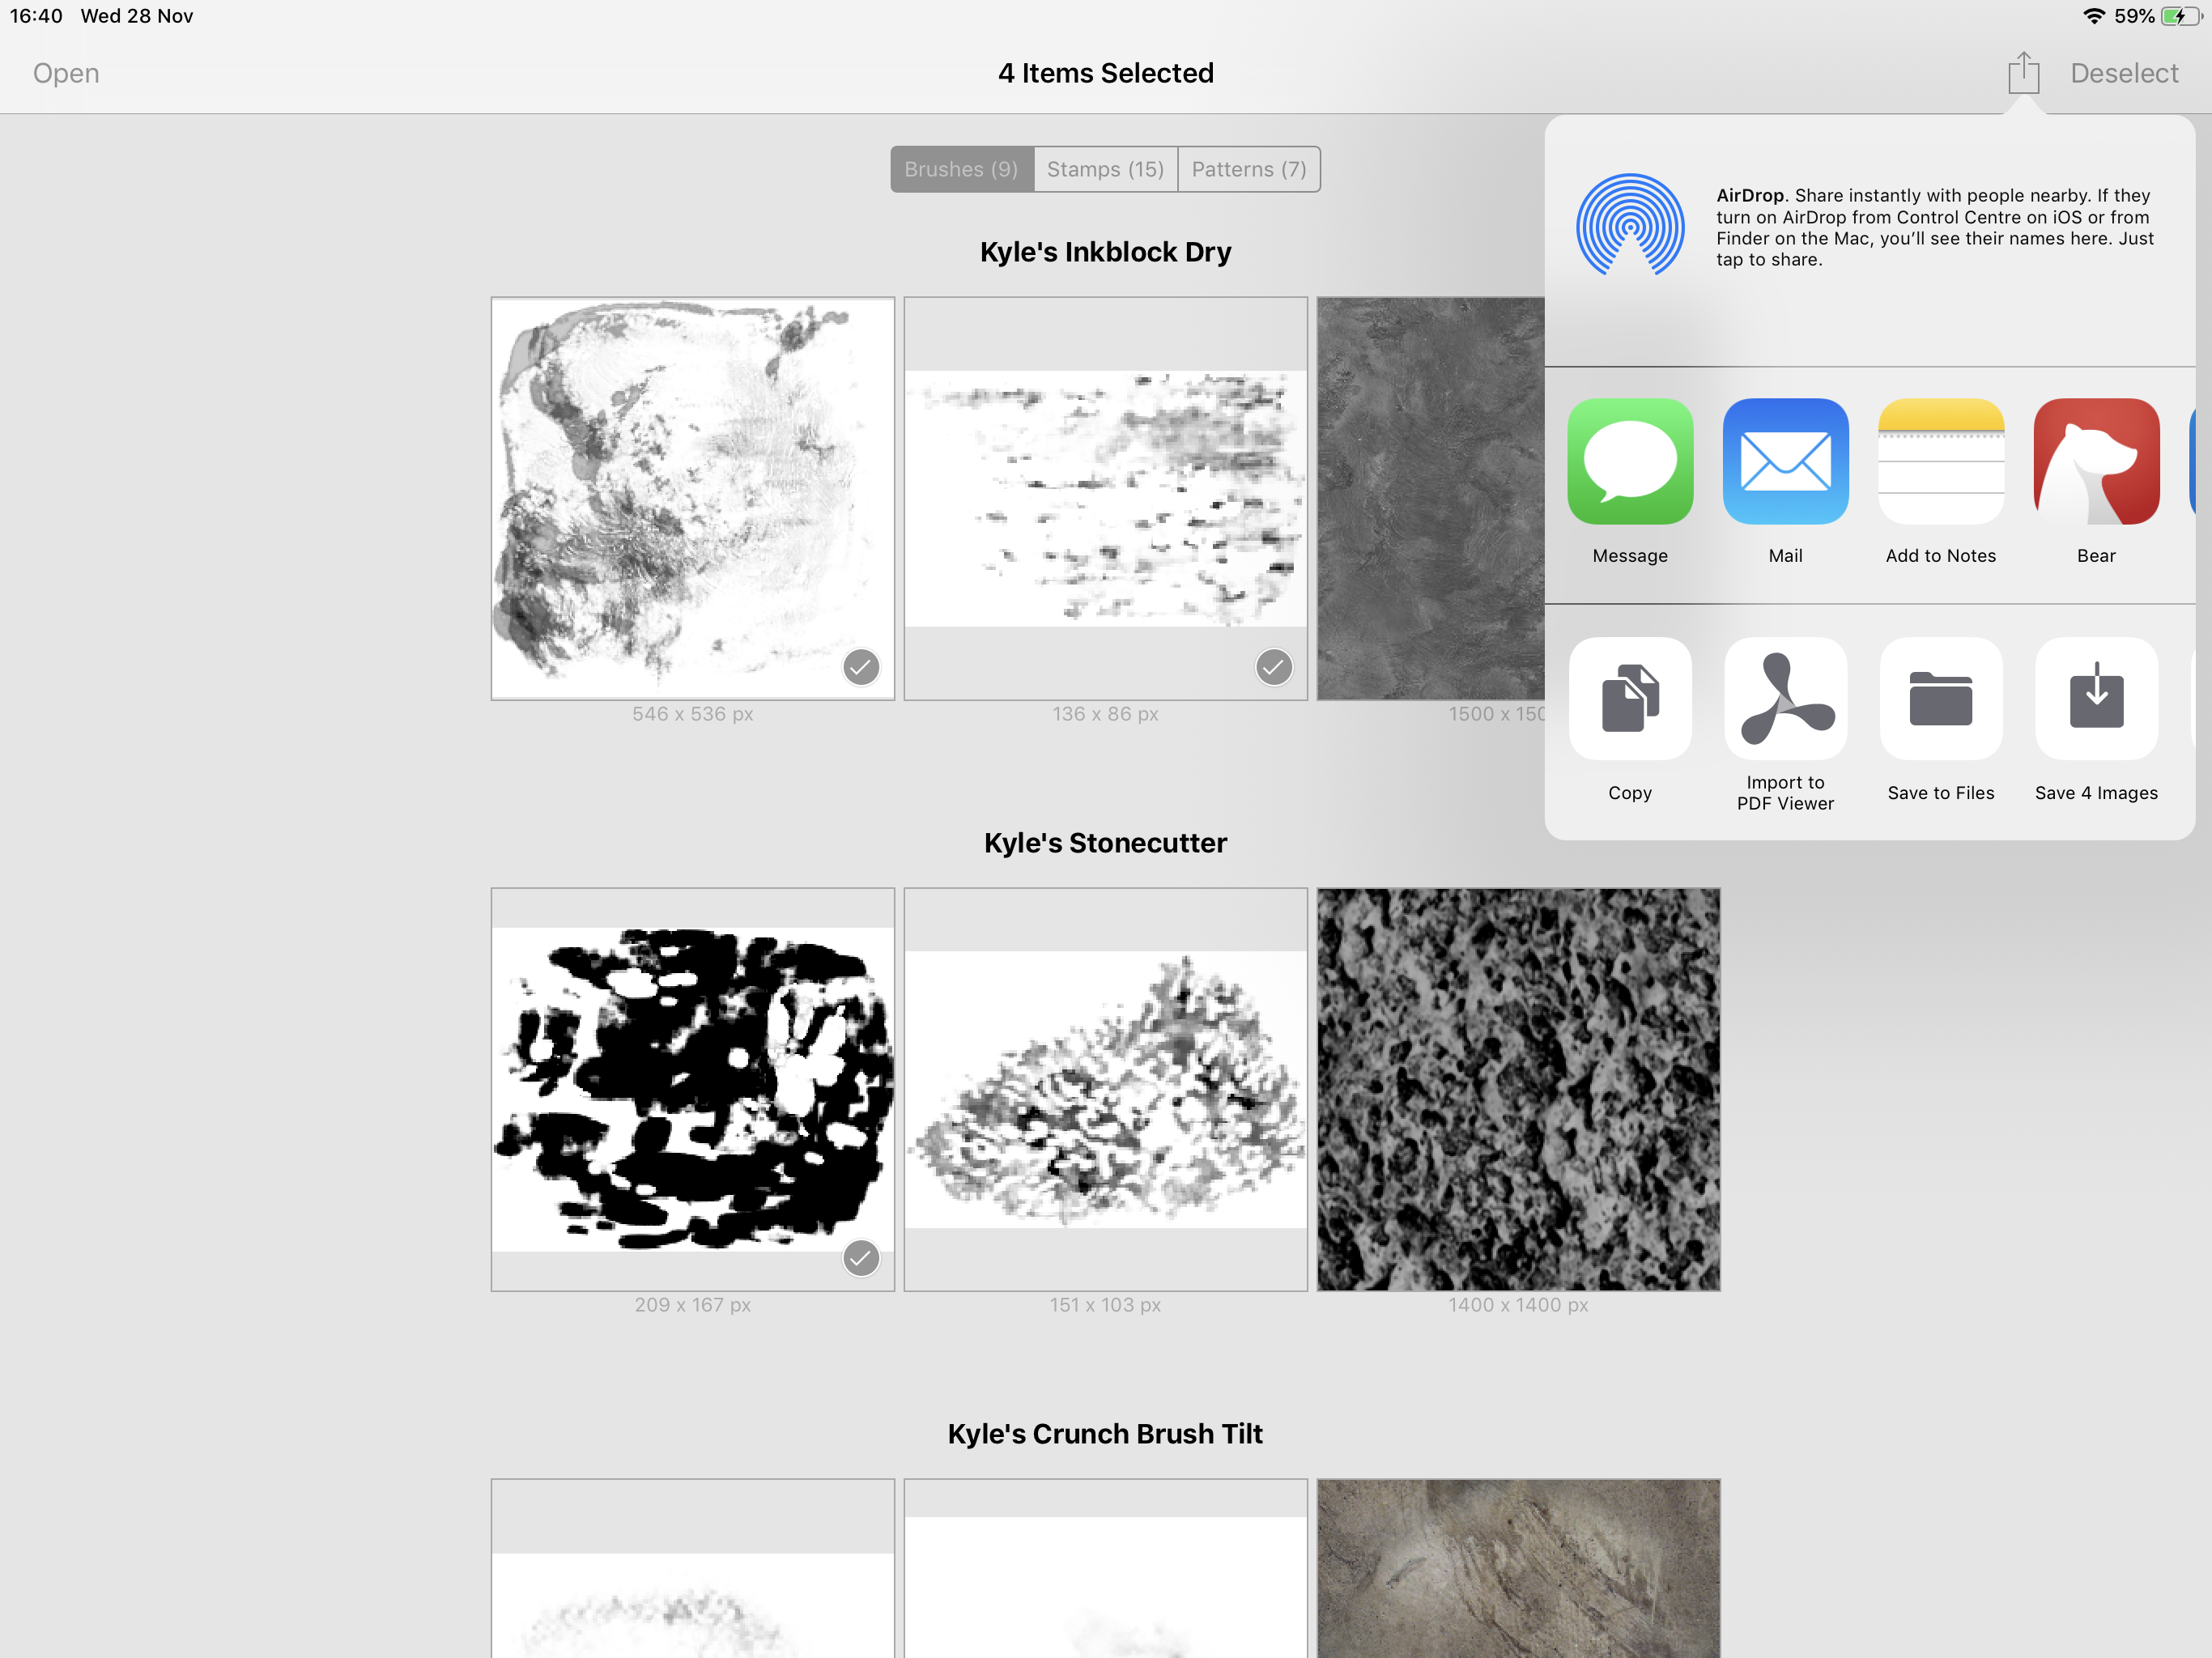
Task: Switch to the Stamps (15) tab
Action: [x=1105, y=169]
